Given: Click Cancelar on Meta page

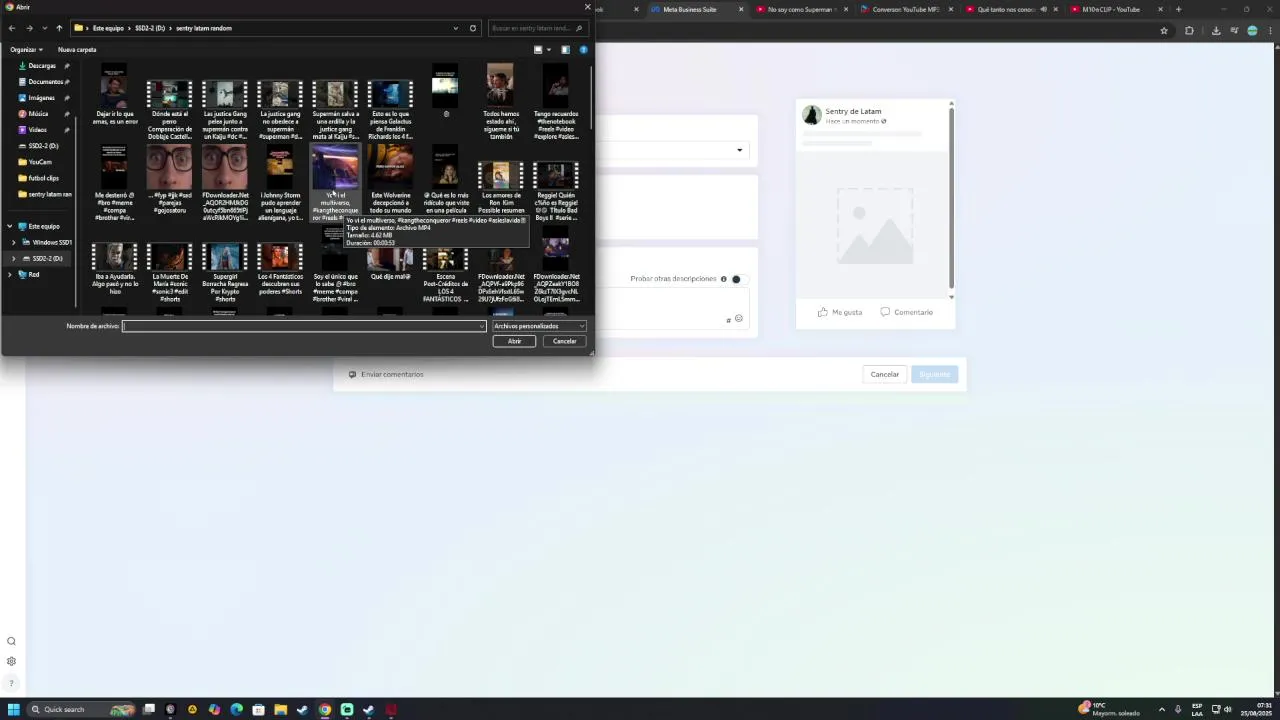Looking at the screenshot, I should pyautogui.click(x=884, y=374).
